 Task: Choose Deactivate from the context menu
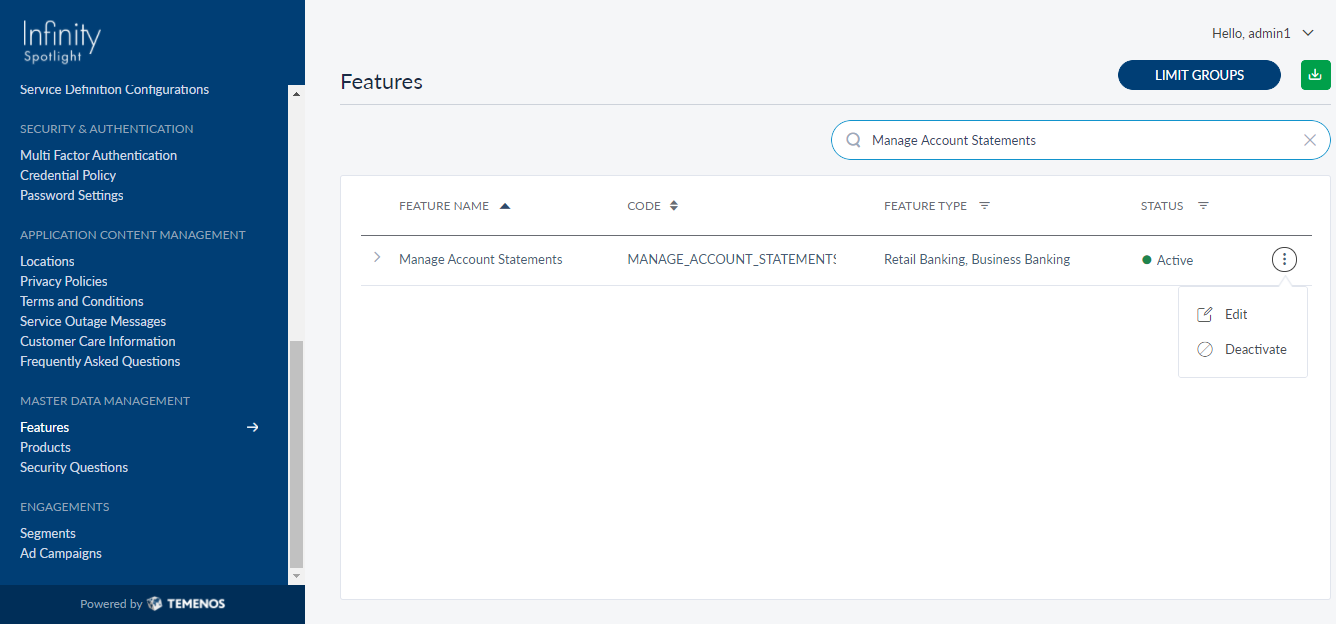pos(1255,350)
